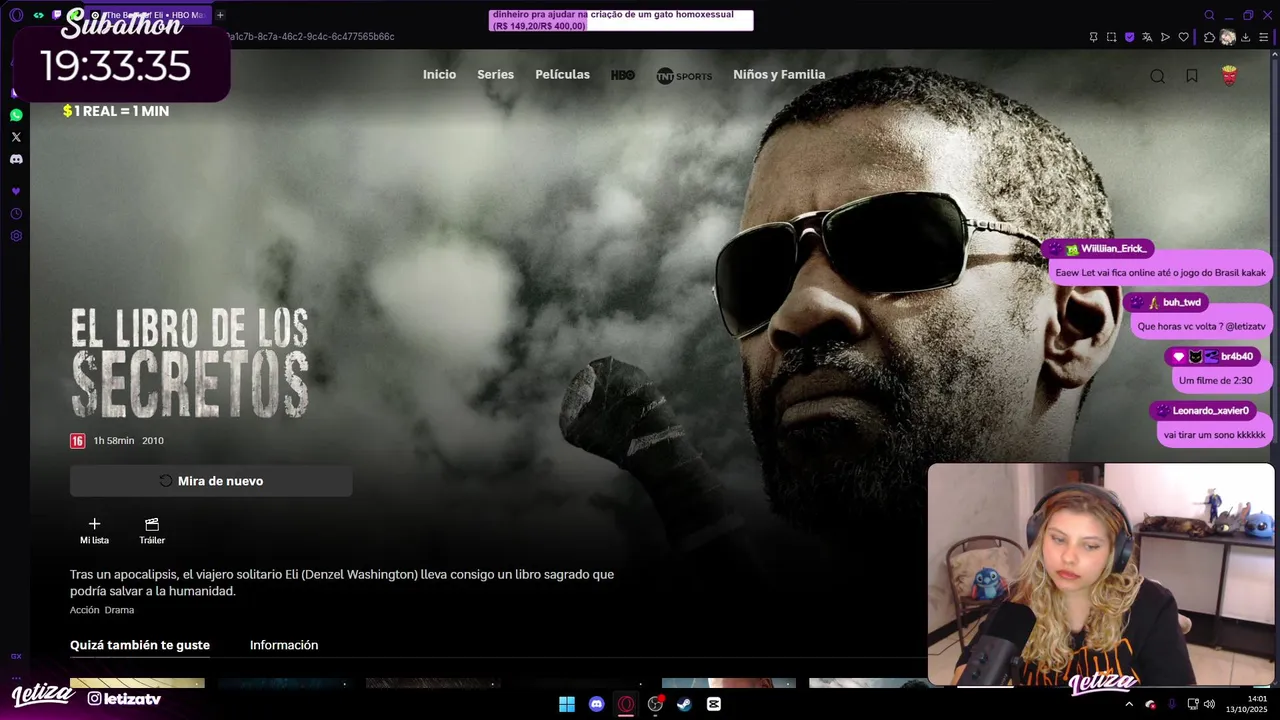Click the taskbar volume speaker icon

(1209, 704)
